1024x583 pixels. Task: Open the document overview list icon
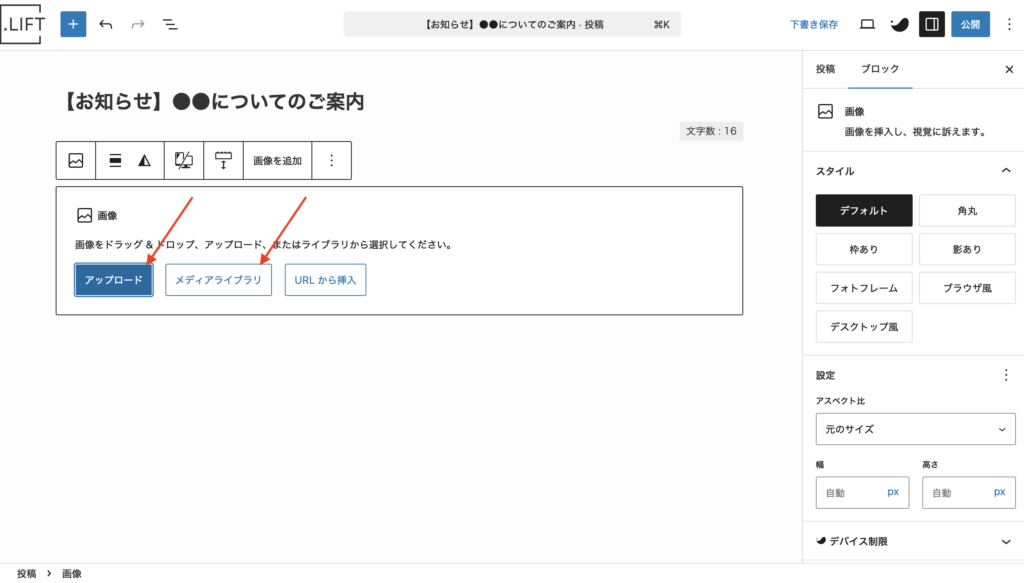[170, 24]
